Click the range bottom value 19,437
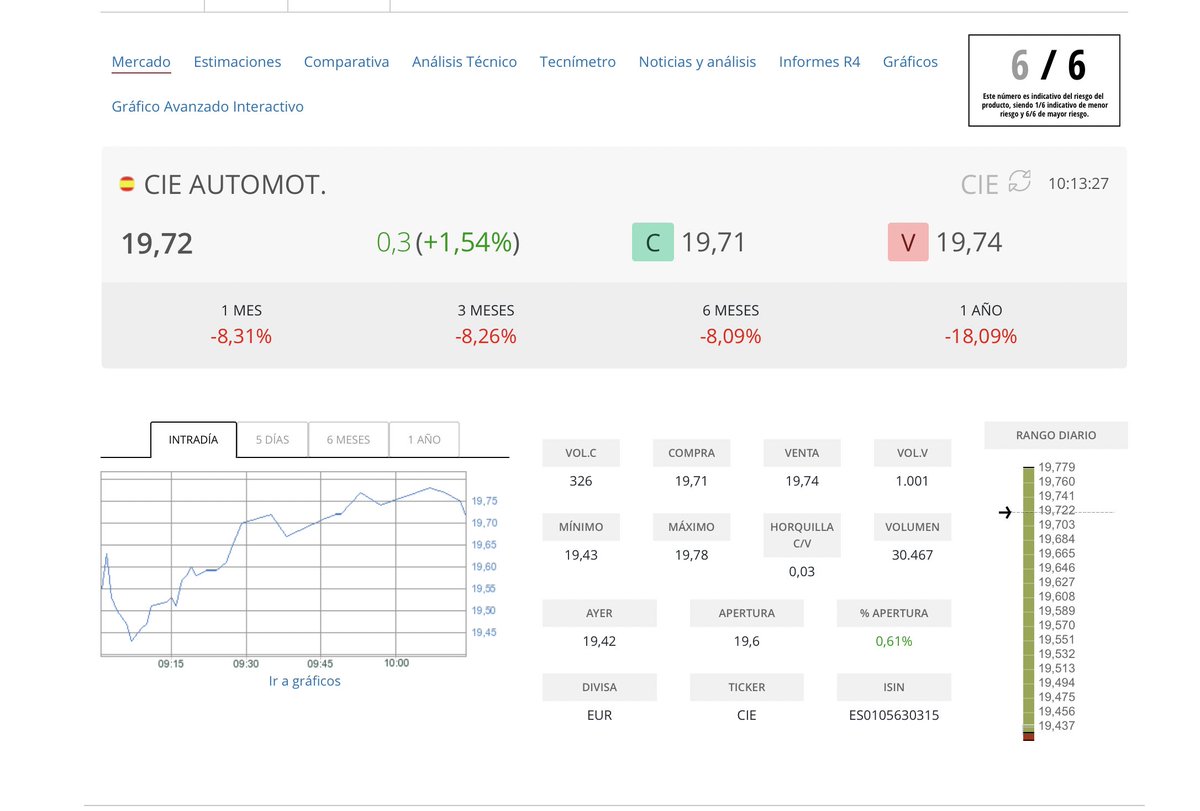 click(1057, 726)
